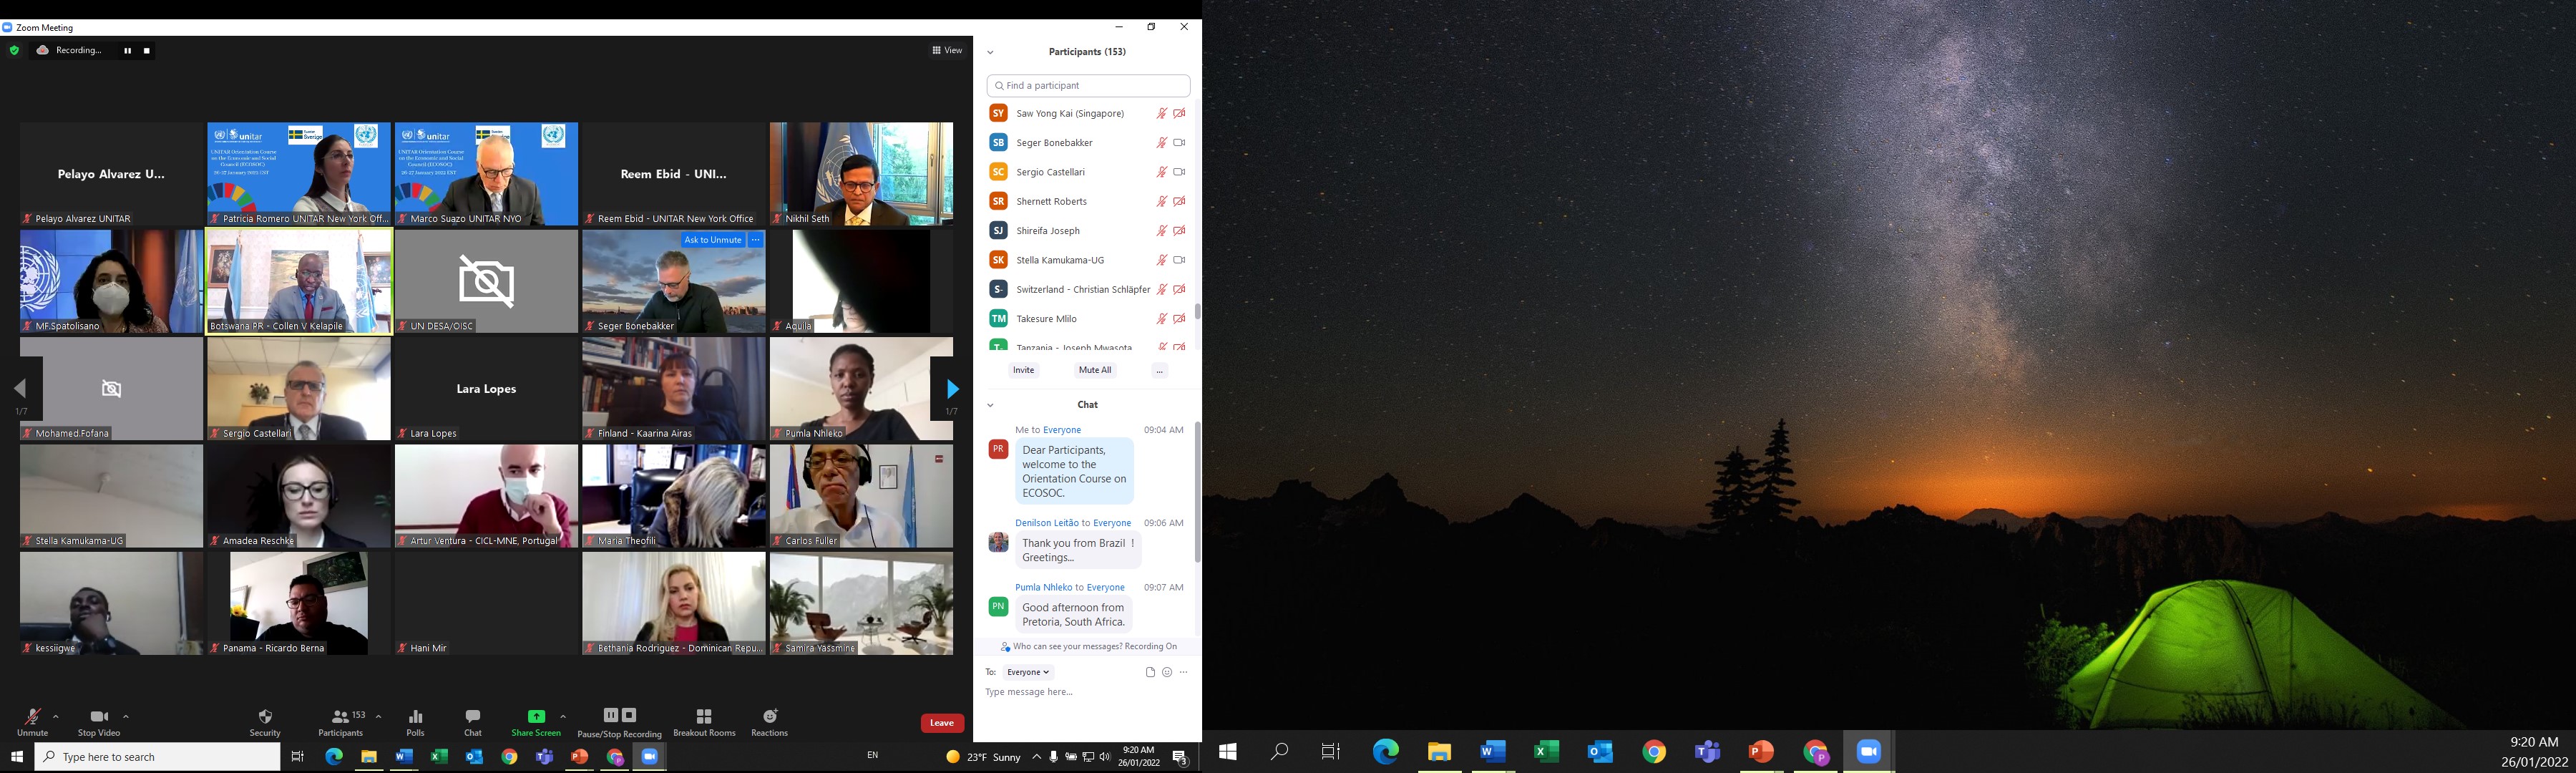
Task: Collapse the Participants panel chevron
Action: (x=990, y=52)
